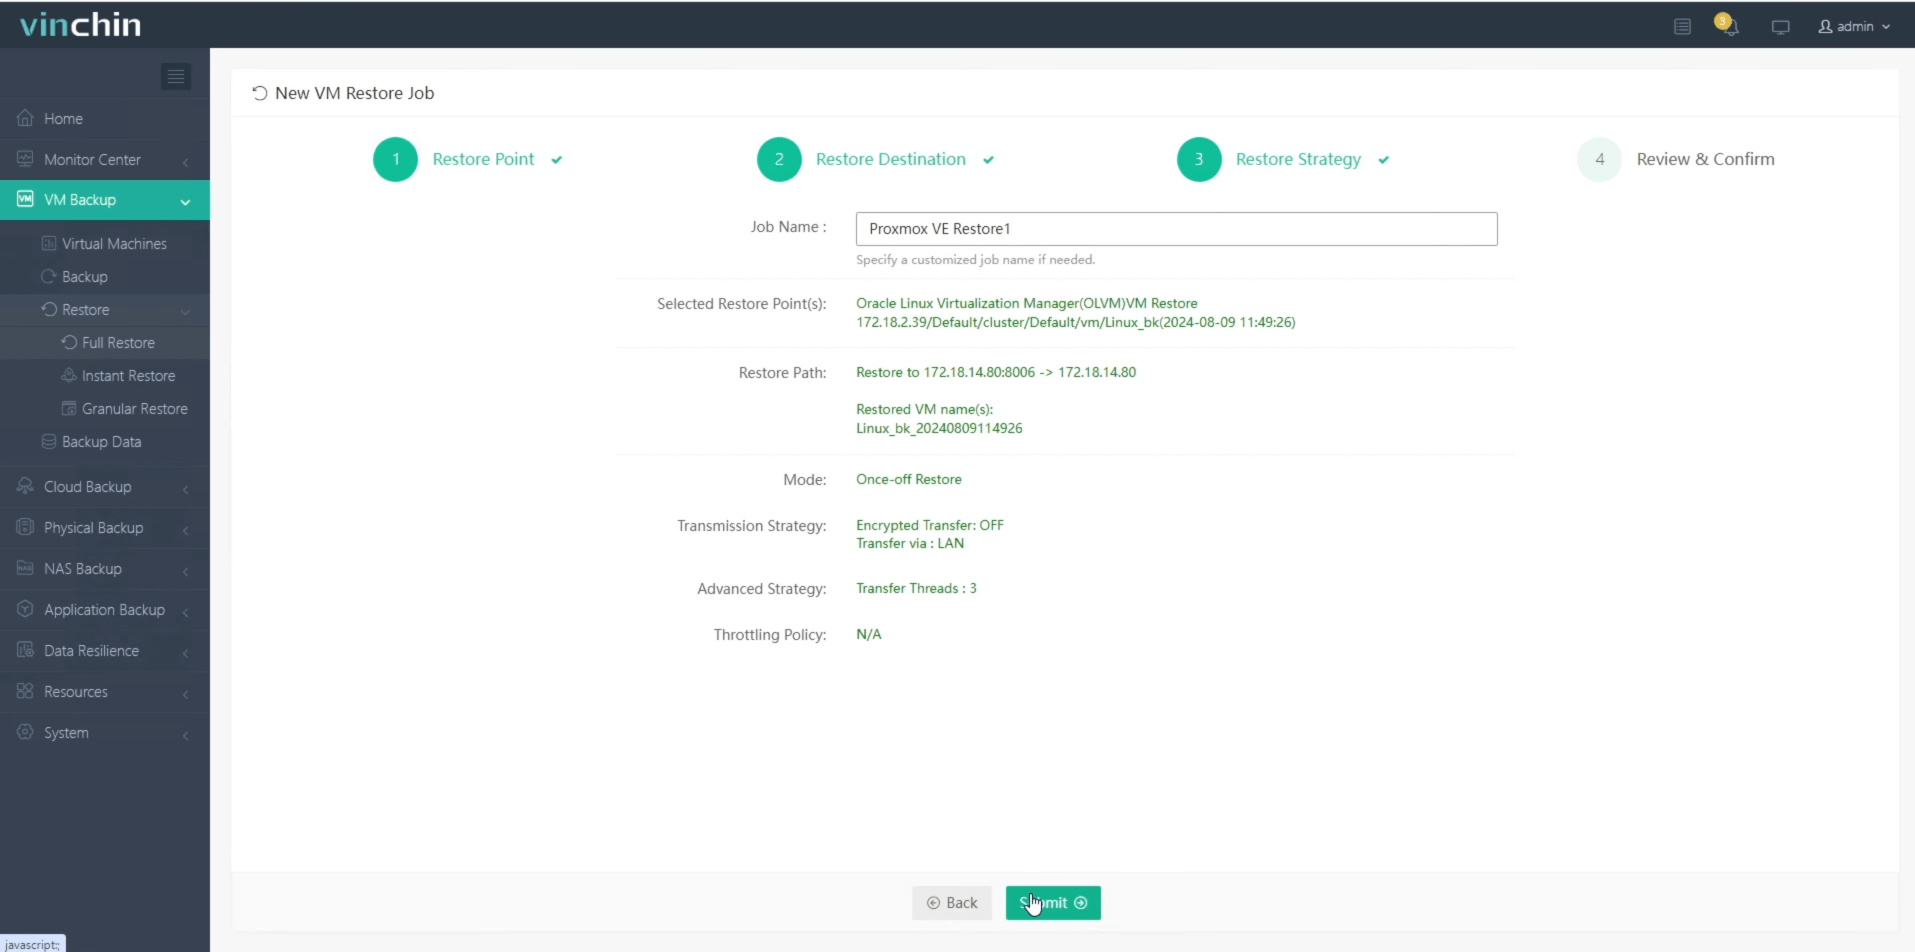Expand the Cloud Backup menu arrow
Image resolution: width=1915 pixels, height=952 pixels.
pos(186,488)
